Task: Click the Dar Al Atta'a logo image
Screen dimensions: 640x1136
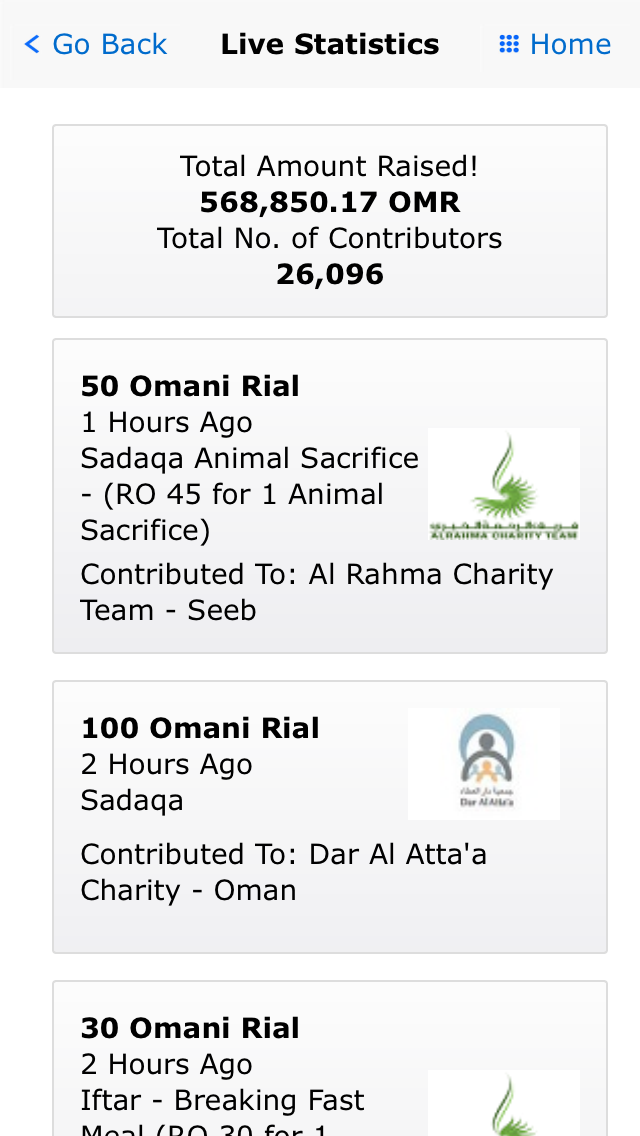Action: 483,764
